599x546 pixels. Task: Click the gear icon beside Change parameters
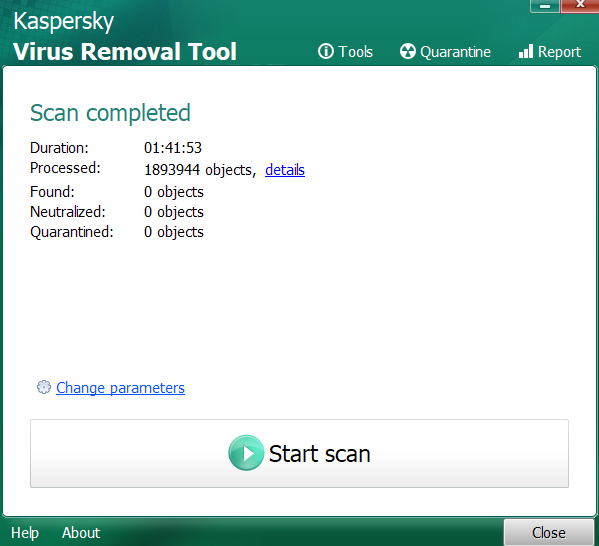click(44, 387)
